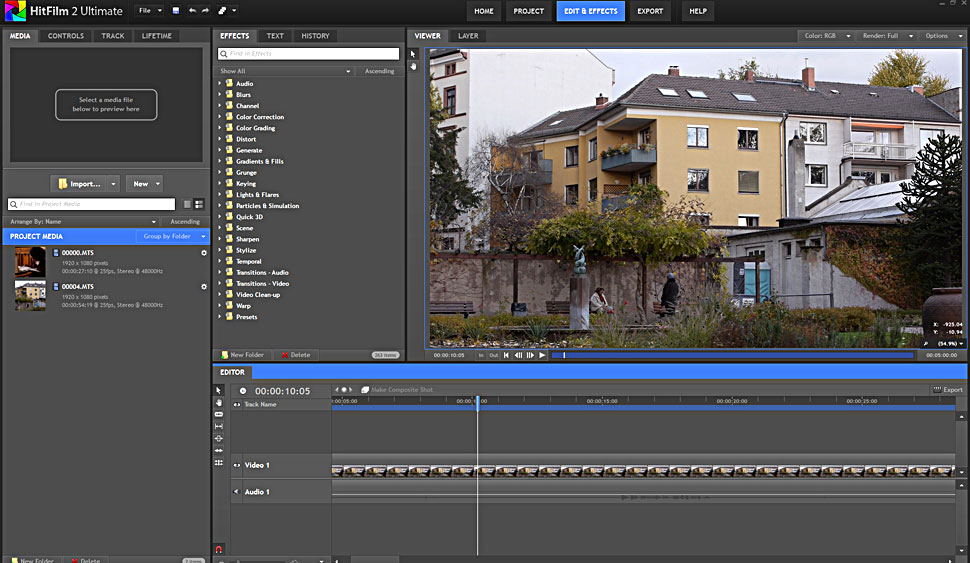Mute the Audio 1 track
The image size is (970, 563).
[x=237, y=492]
